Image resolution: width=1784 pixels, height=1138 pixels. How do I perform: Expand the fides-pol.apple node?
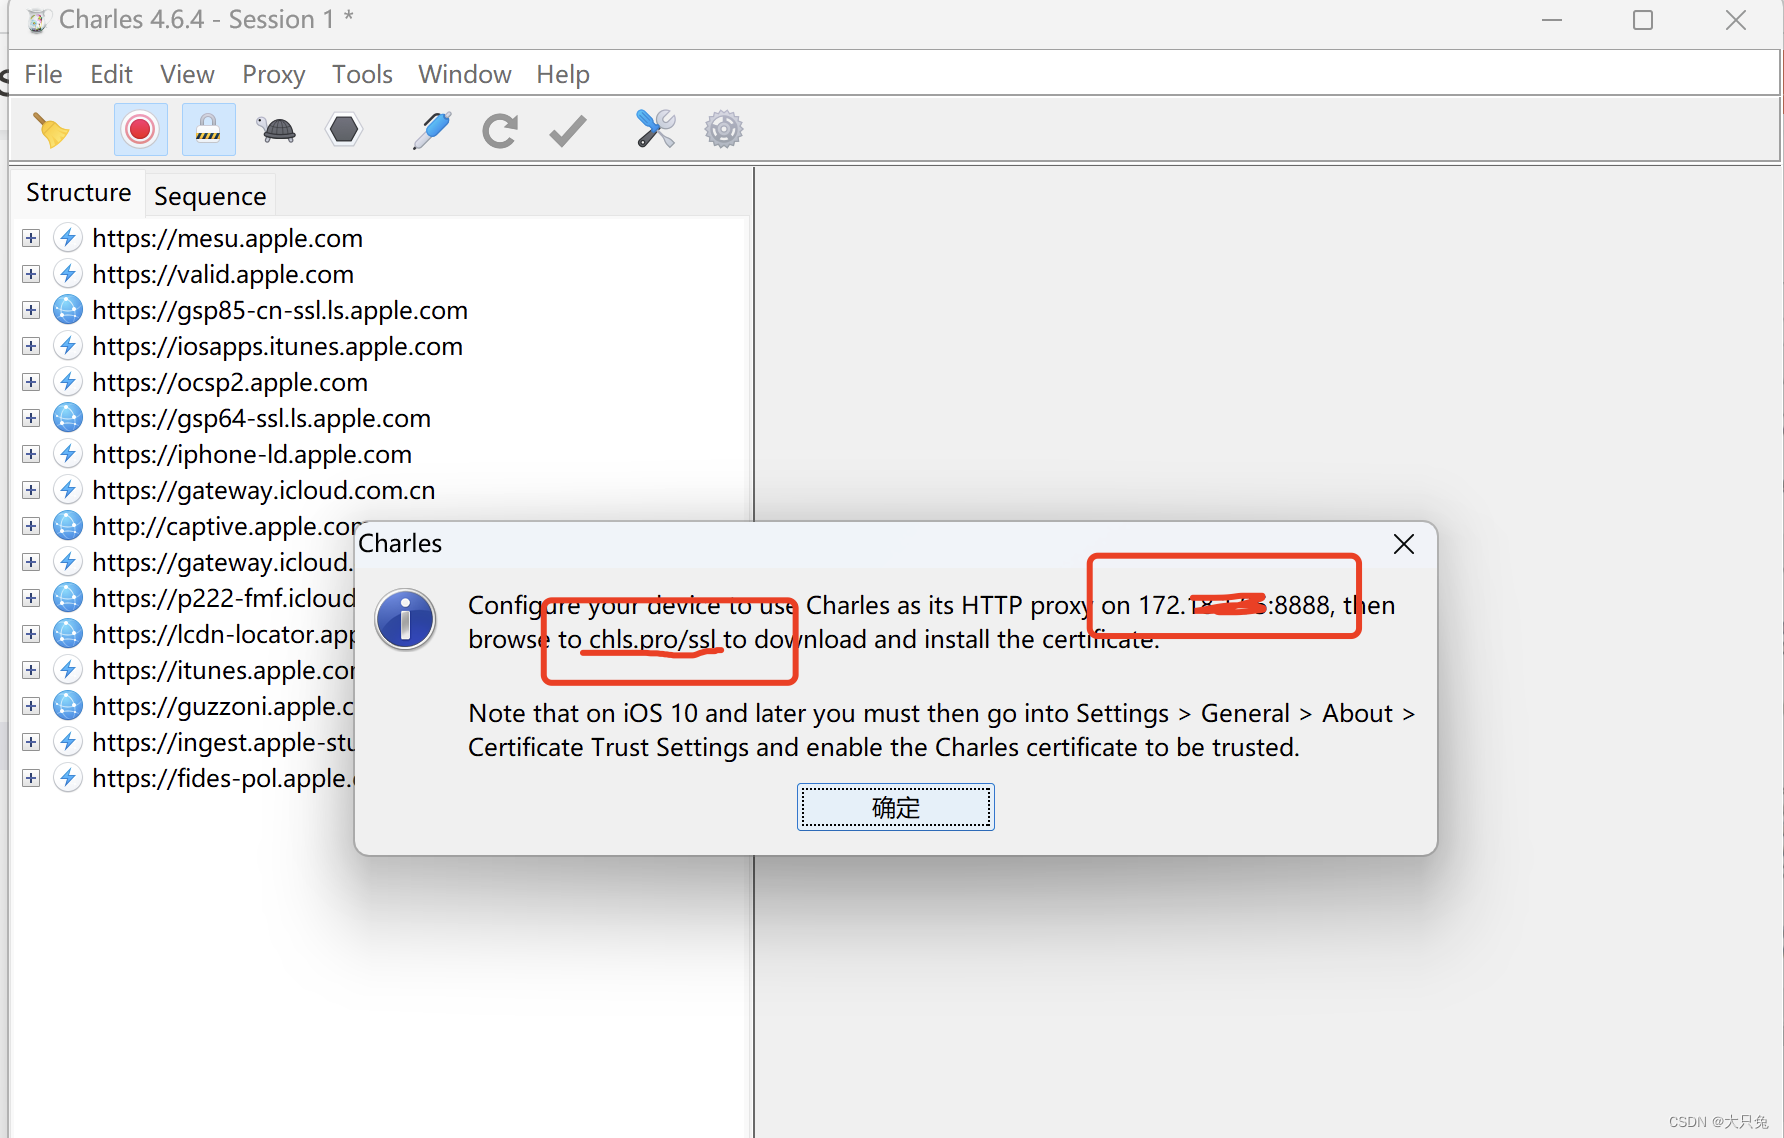pyautogui.click(x=31, y=778)
